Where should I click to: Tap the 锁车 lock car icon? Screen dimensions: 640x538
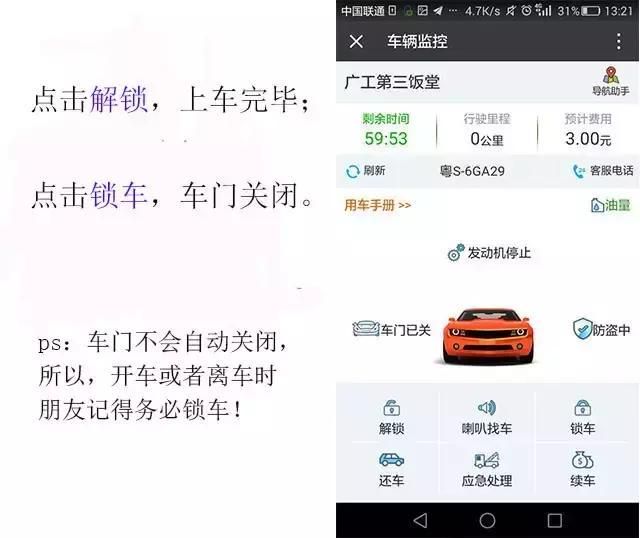click(582, 417)
